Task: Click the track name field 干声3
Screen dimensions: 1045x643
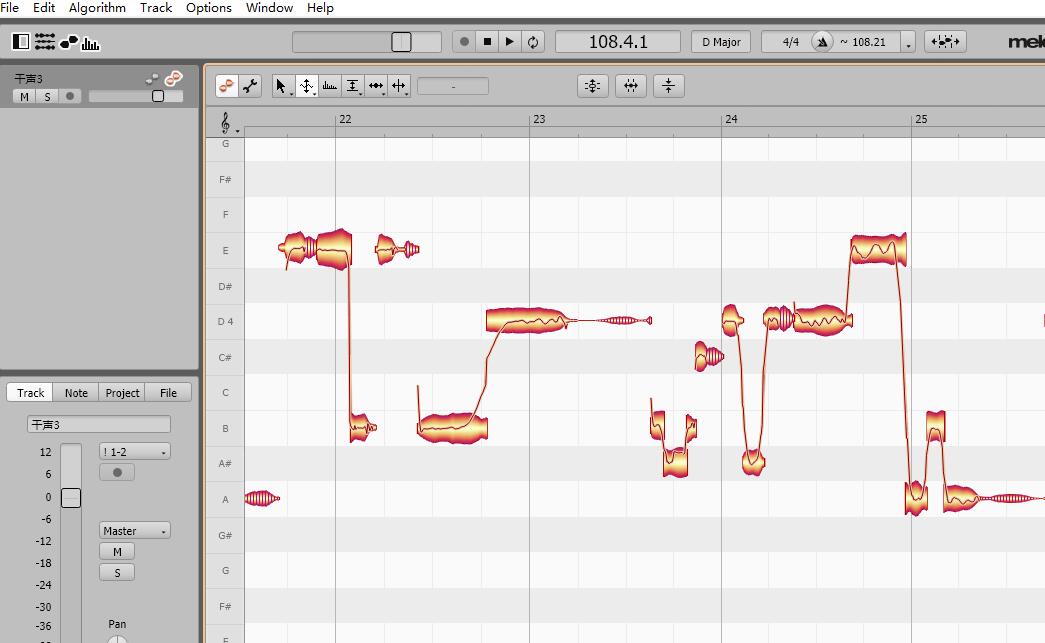Action: coord(99,424)
